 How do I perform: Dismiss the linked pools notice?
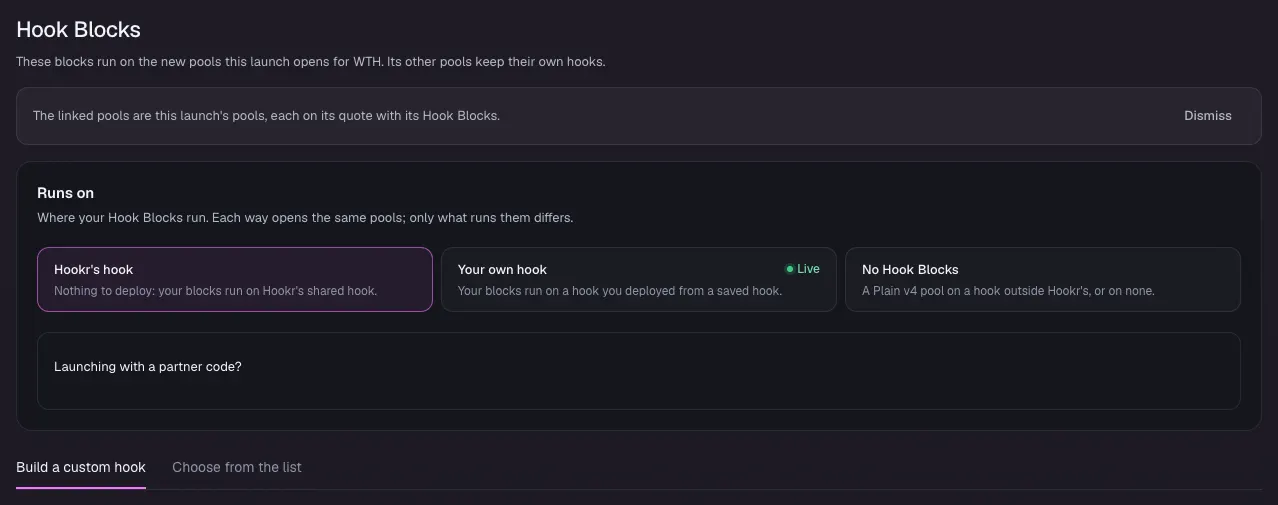(x=1208, y=116)
